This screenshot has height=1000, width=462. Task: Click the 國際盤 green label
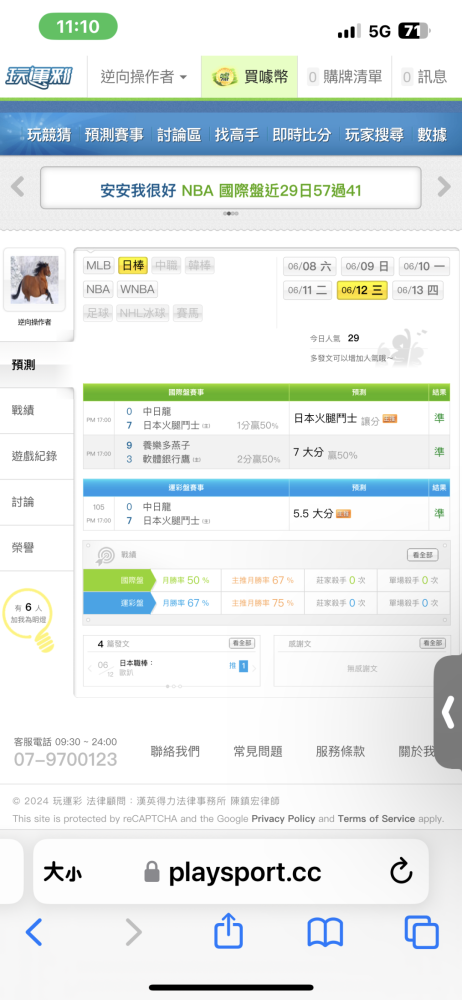click(119, 580)
